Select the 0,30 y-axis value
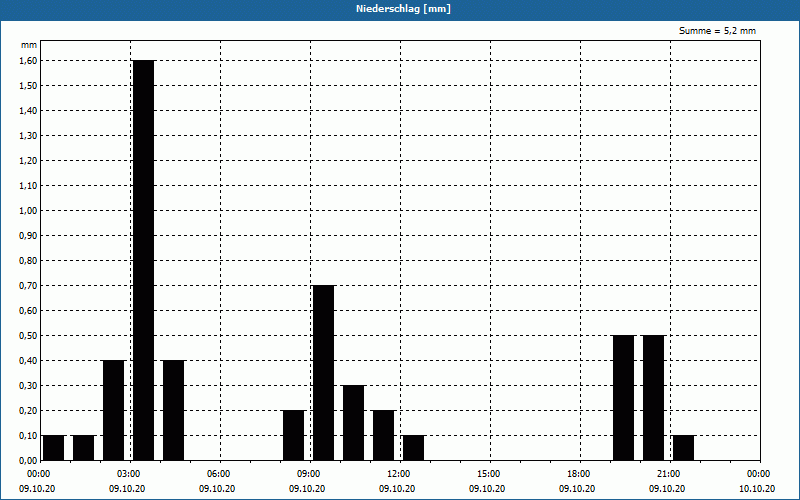800x500 pixels. [x=28, y=386]
